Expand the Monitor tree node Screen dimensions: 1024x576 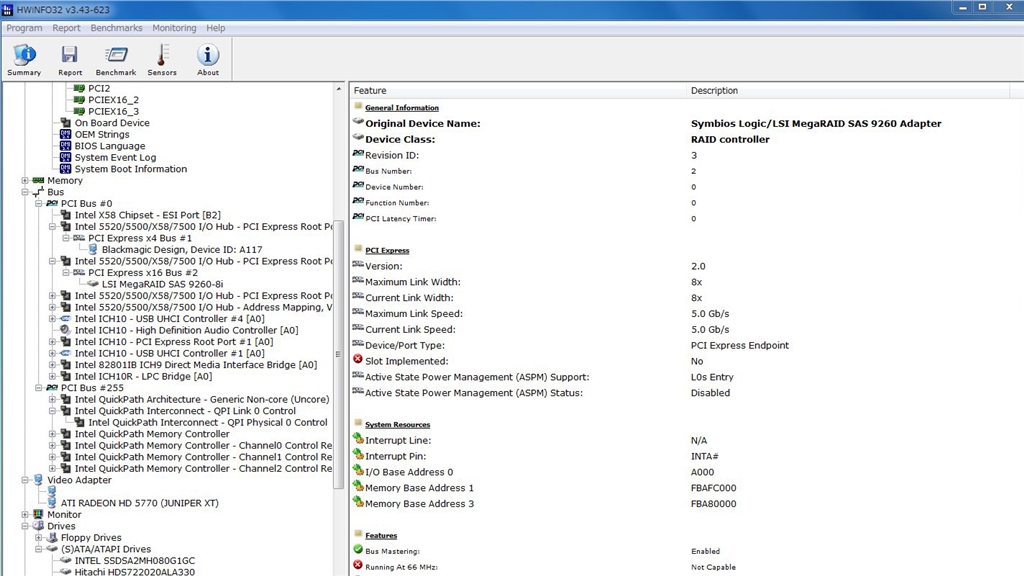[x=25, y=515]
